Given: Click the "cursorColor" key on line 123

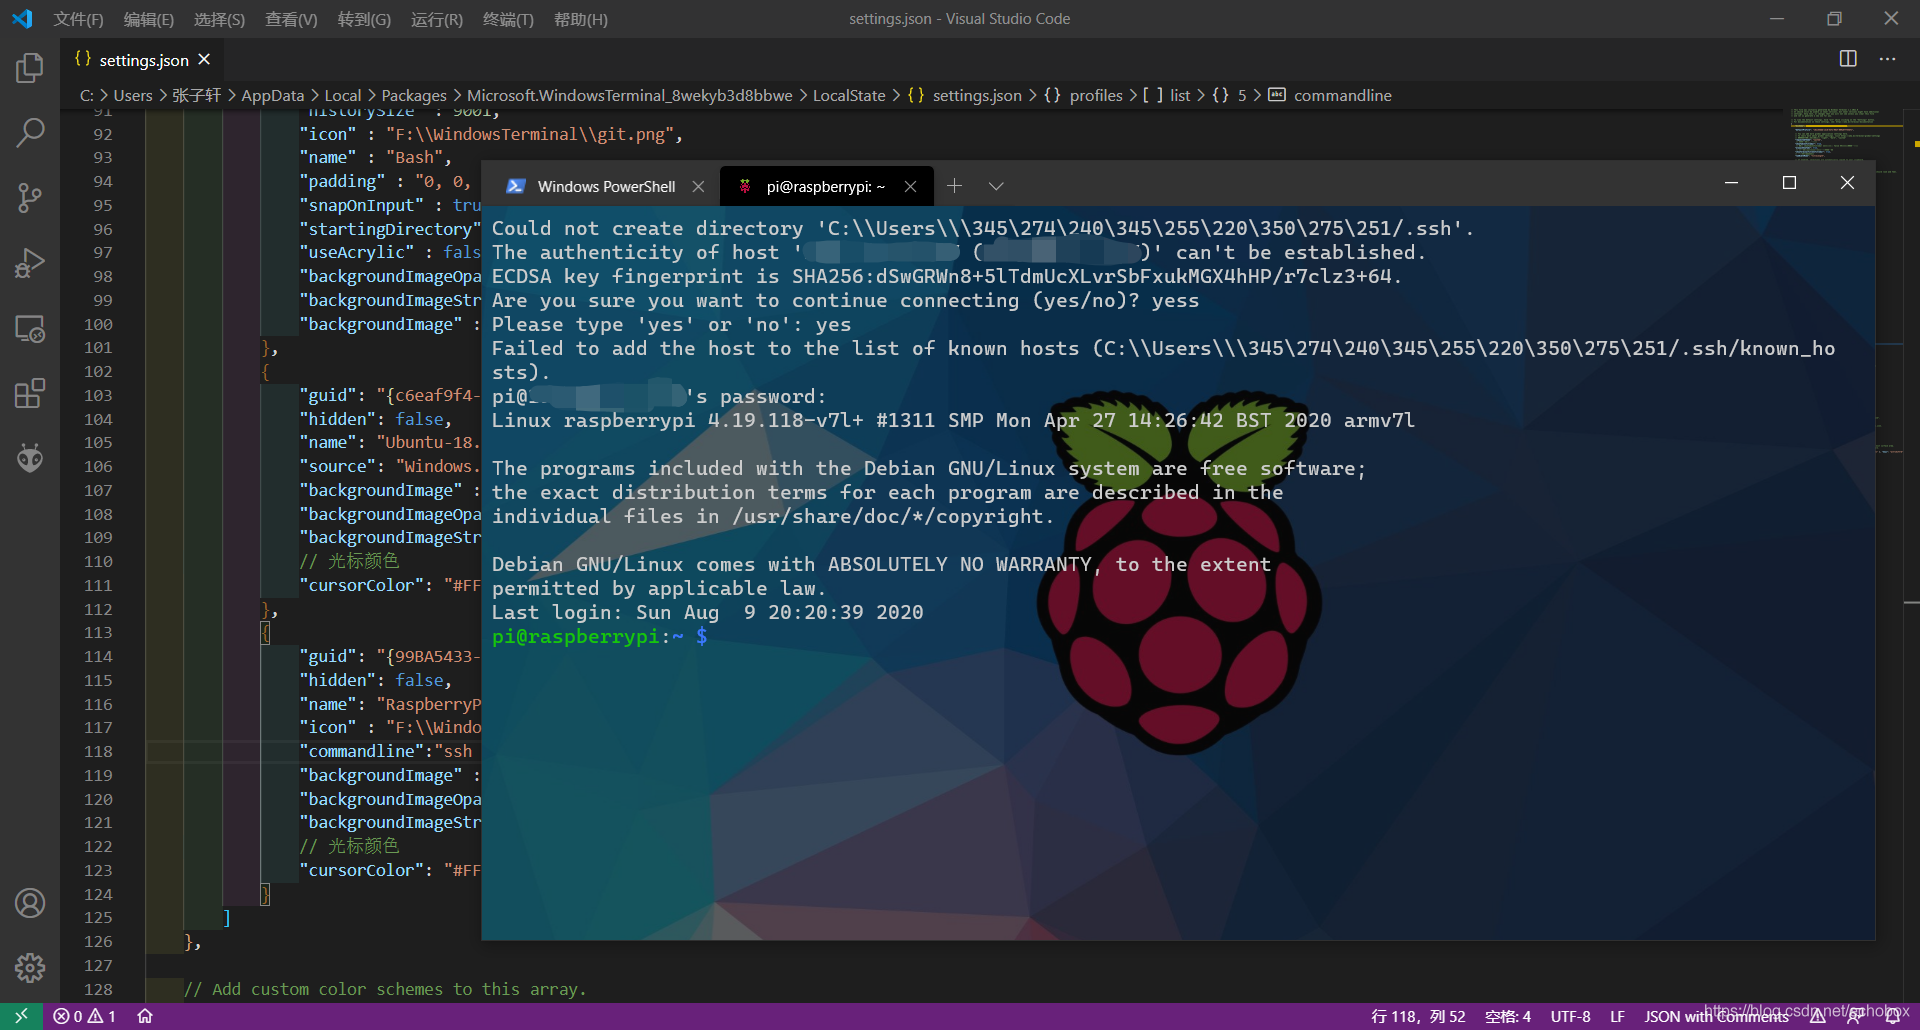Looking at the screenshot, I should [x=361, y=870].
